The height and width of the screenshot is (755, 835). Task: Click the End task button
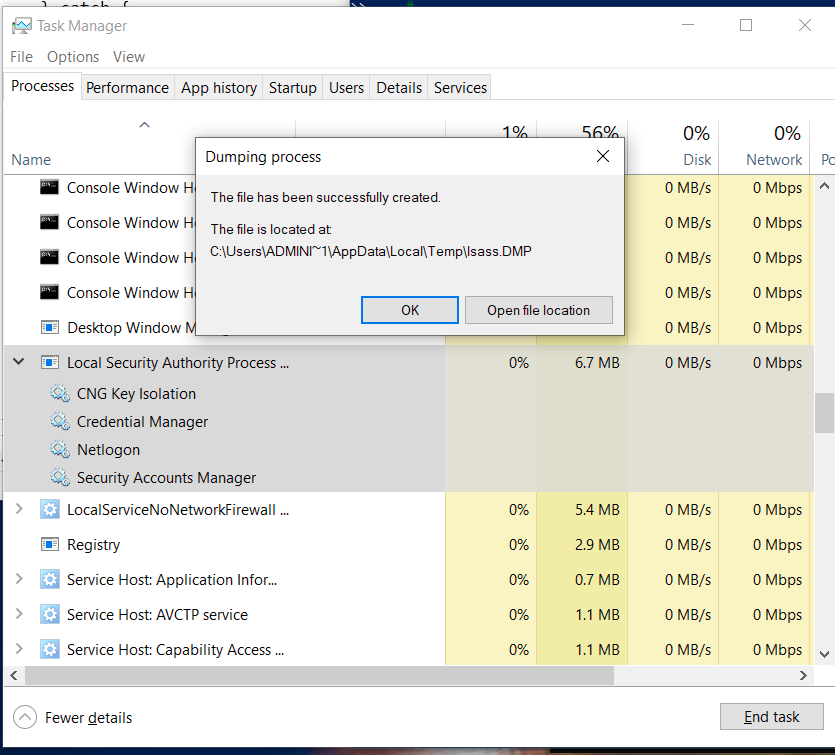771,717
